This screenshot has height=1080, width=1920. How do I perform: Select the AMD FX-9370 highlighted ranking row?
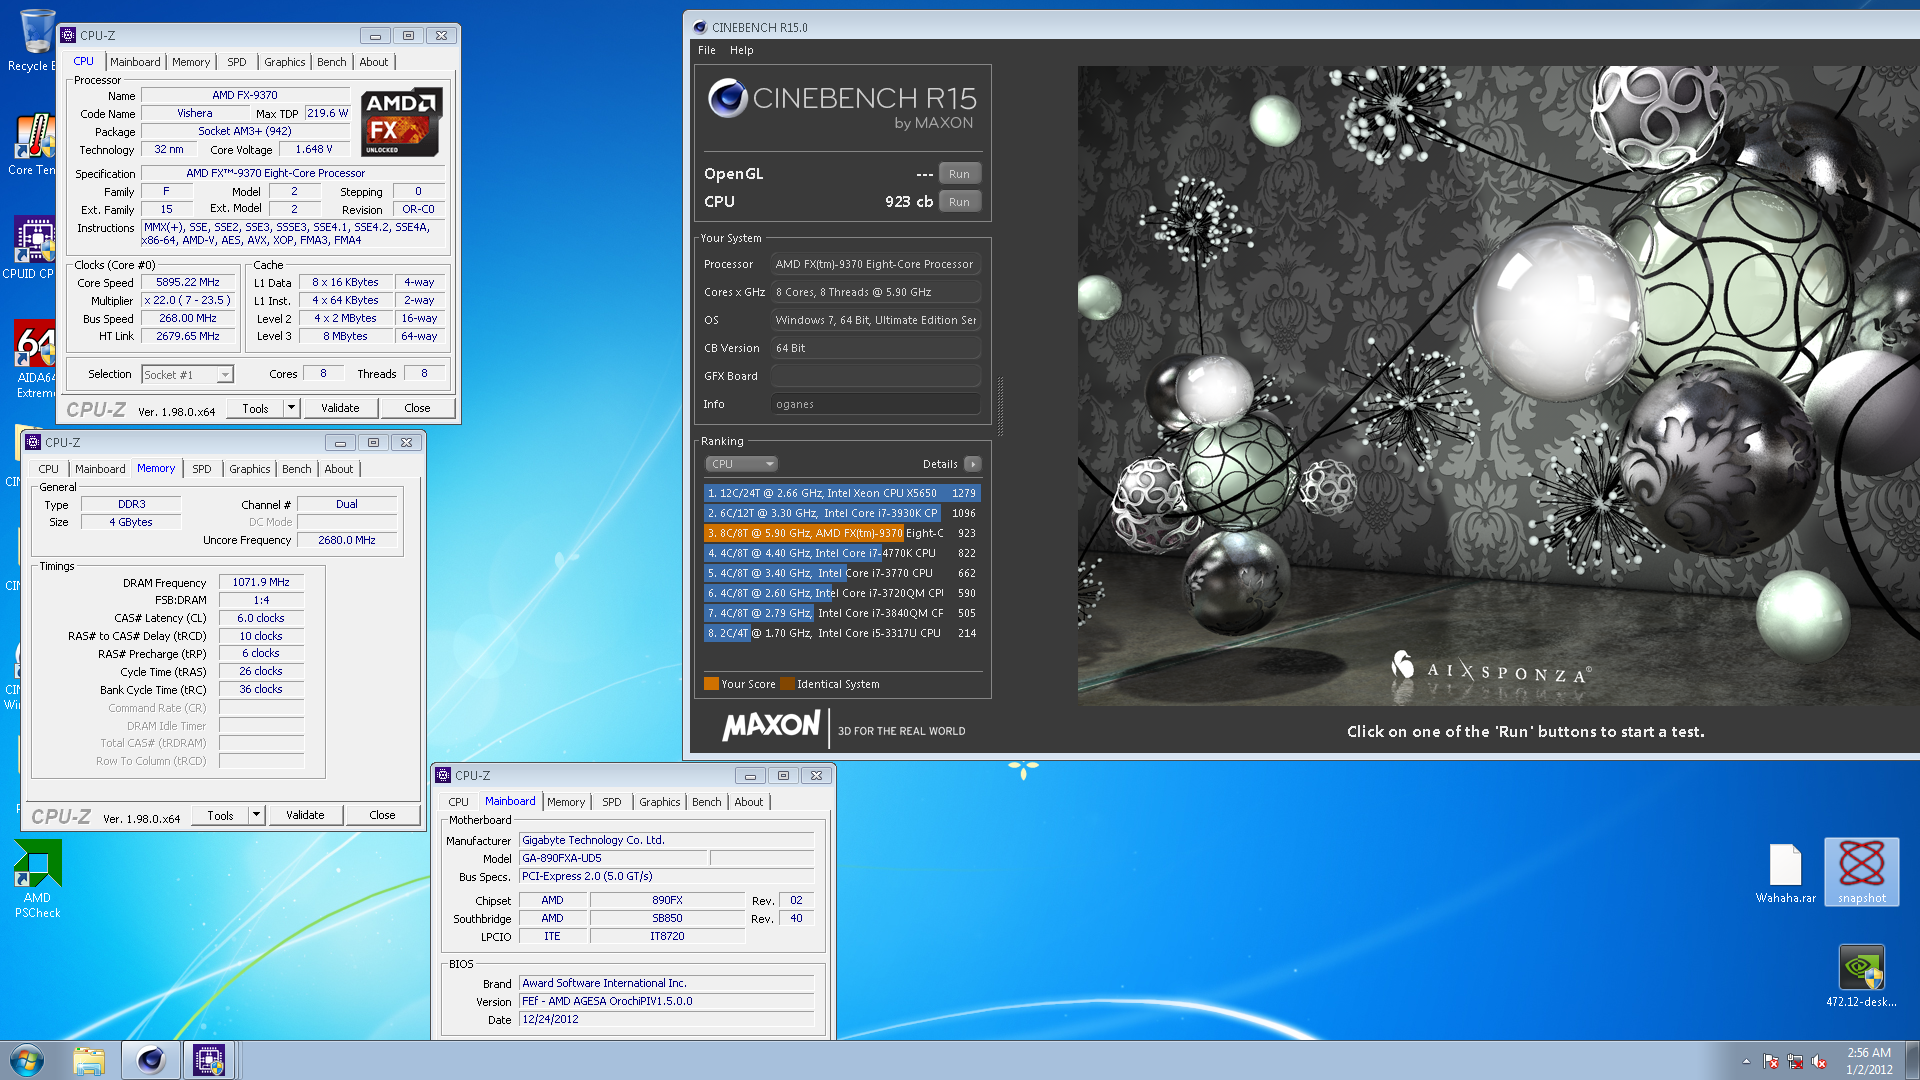842,533
